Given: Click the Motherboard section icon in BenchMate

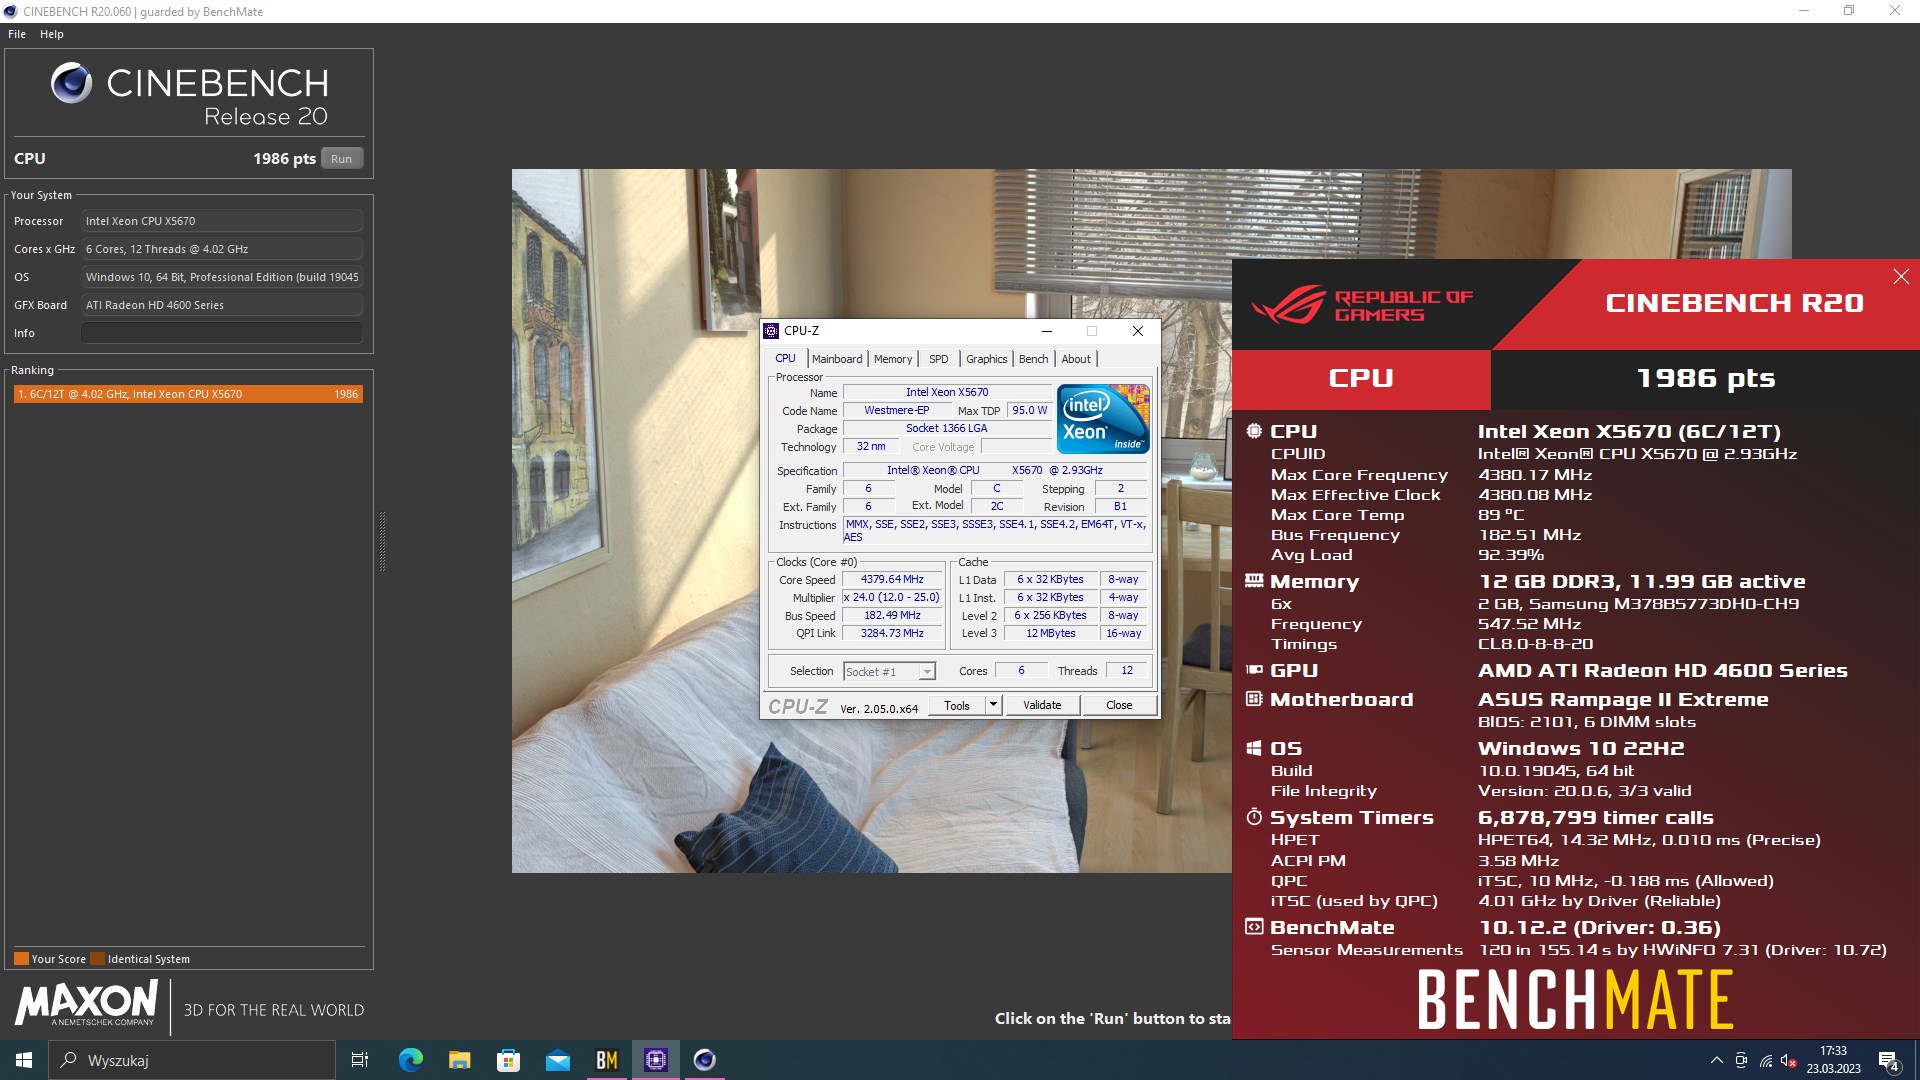Looking at the screenshot, I should pyautogui.click(x=1254, y=699).
